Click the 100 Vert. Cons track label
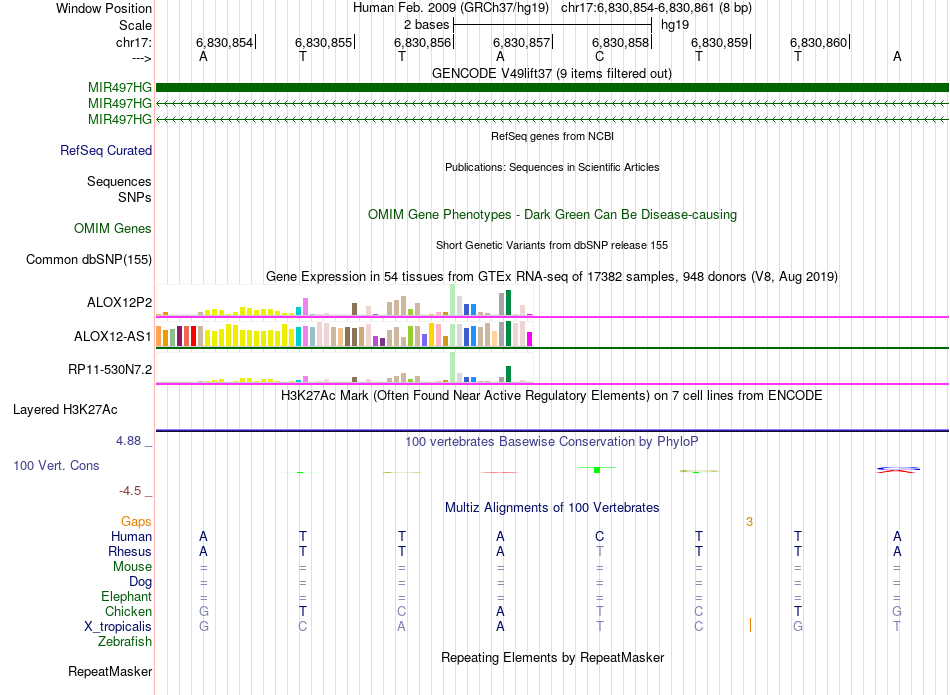 pos(56,465)
